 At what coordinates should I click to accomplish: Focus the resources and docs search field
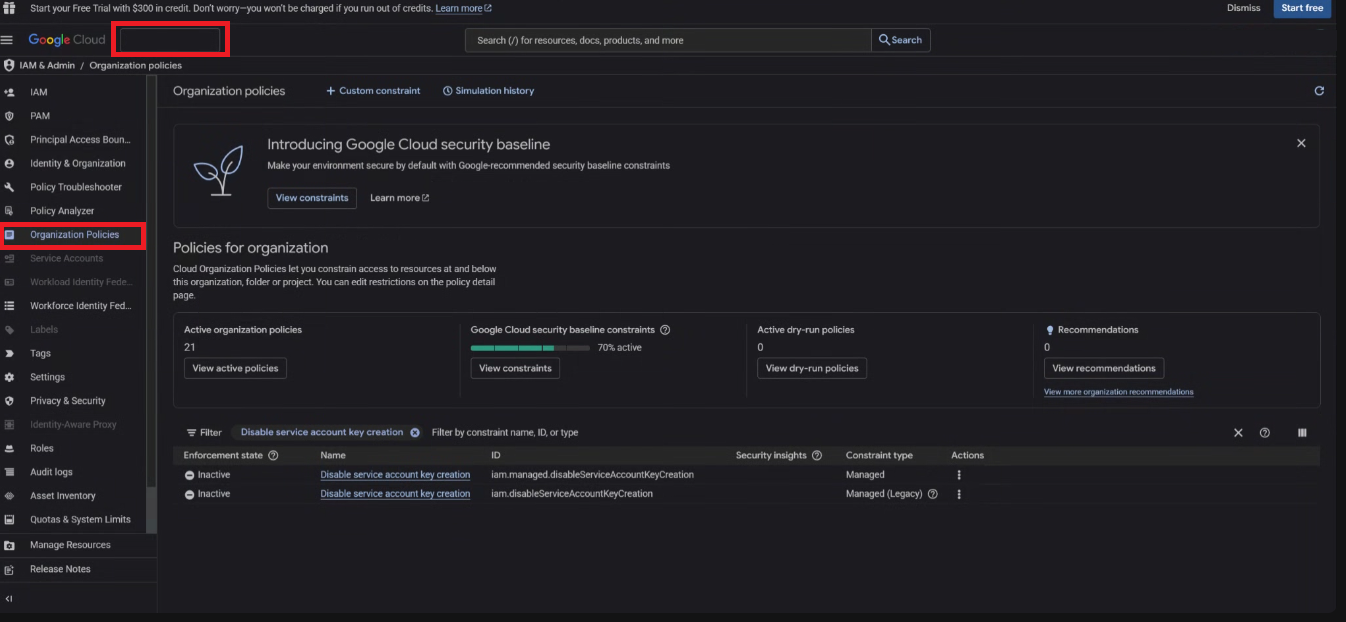tap(668, 40)
